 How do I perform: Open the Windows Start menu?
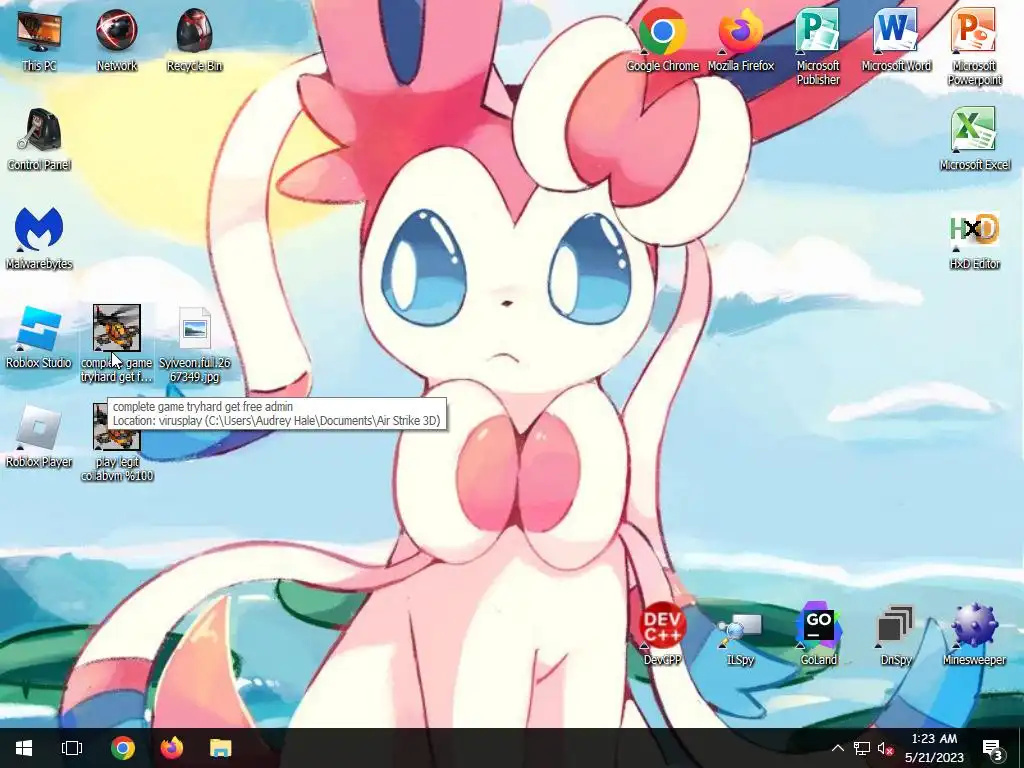(x=24, y=748)
